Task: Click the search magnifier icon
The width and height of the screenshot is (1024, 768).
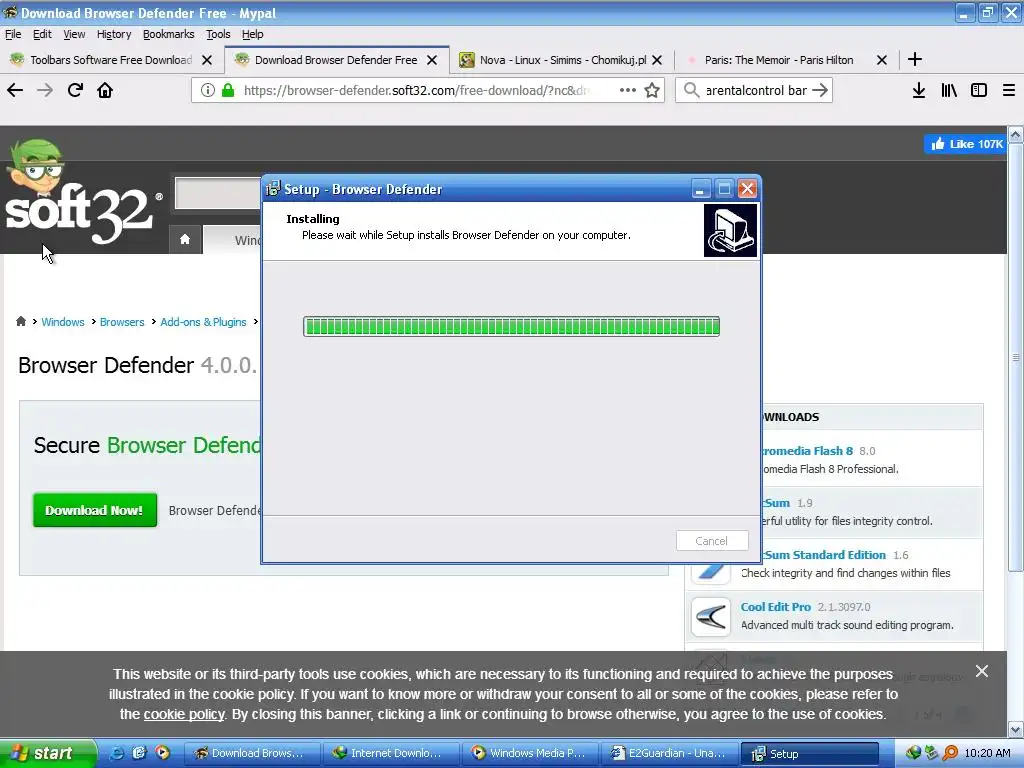Action: [x=691, y=90]
